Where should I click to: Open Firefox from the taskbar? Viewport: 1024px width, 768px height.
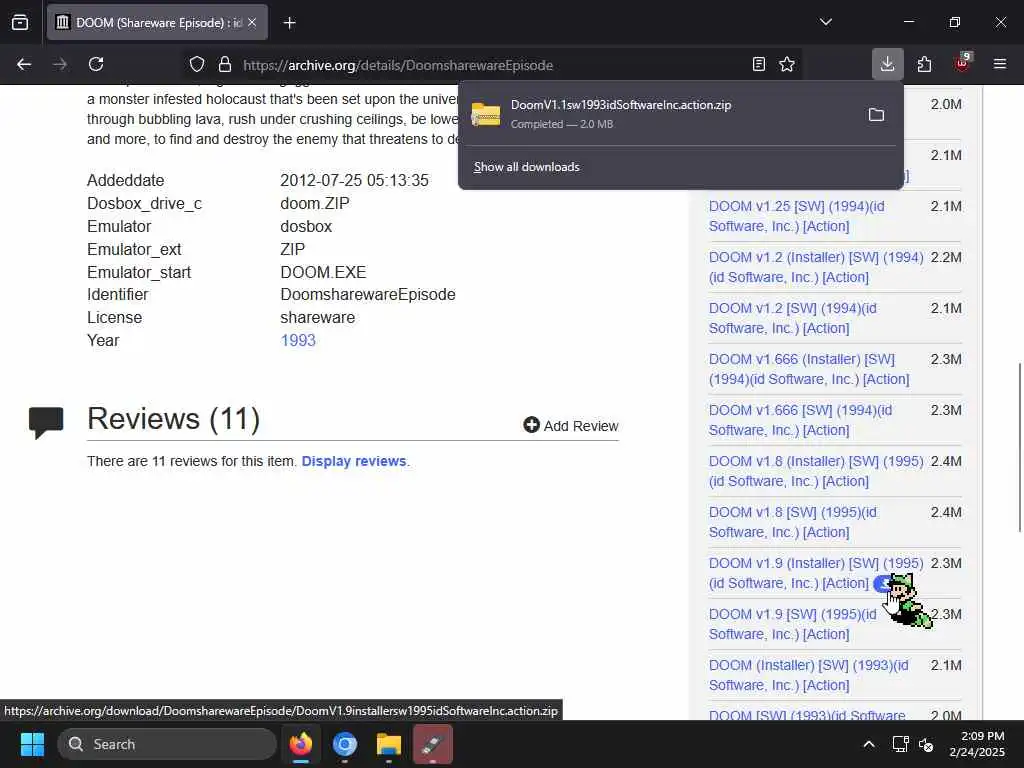pyautogui.click(x=301, y=744)
